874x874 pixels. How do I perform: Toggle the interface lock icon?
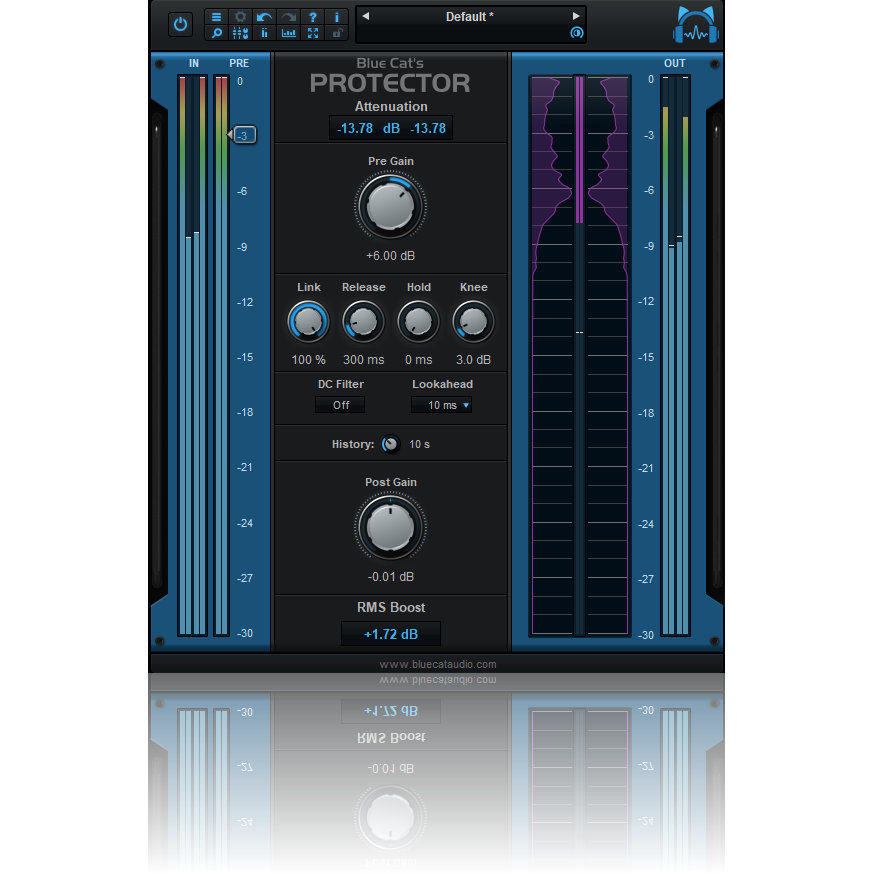pos(336,33)
